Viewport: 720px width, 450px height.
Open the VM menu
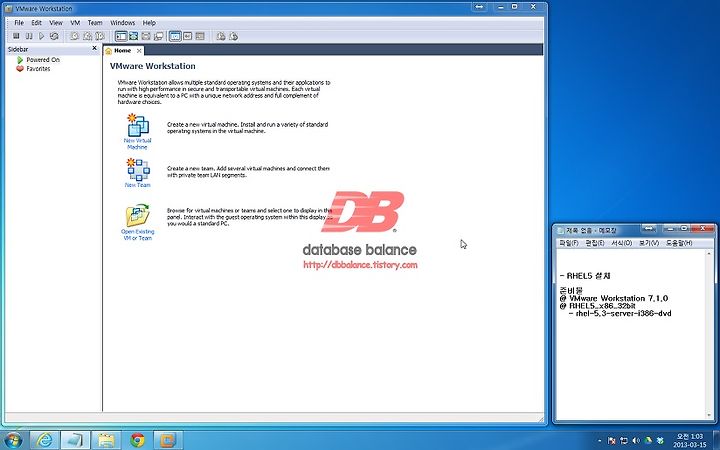tap(75, 22)
